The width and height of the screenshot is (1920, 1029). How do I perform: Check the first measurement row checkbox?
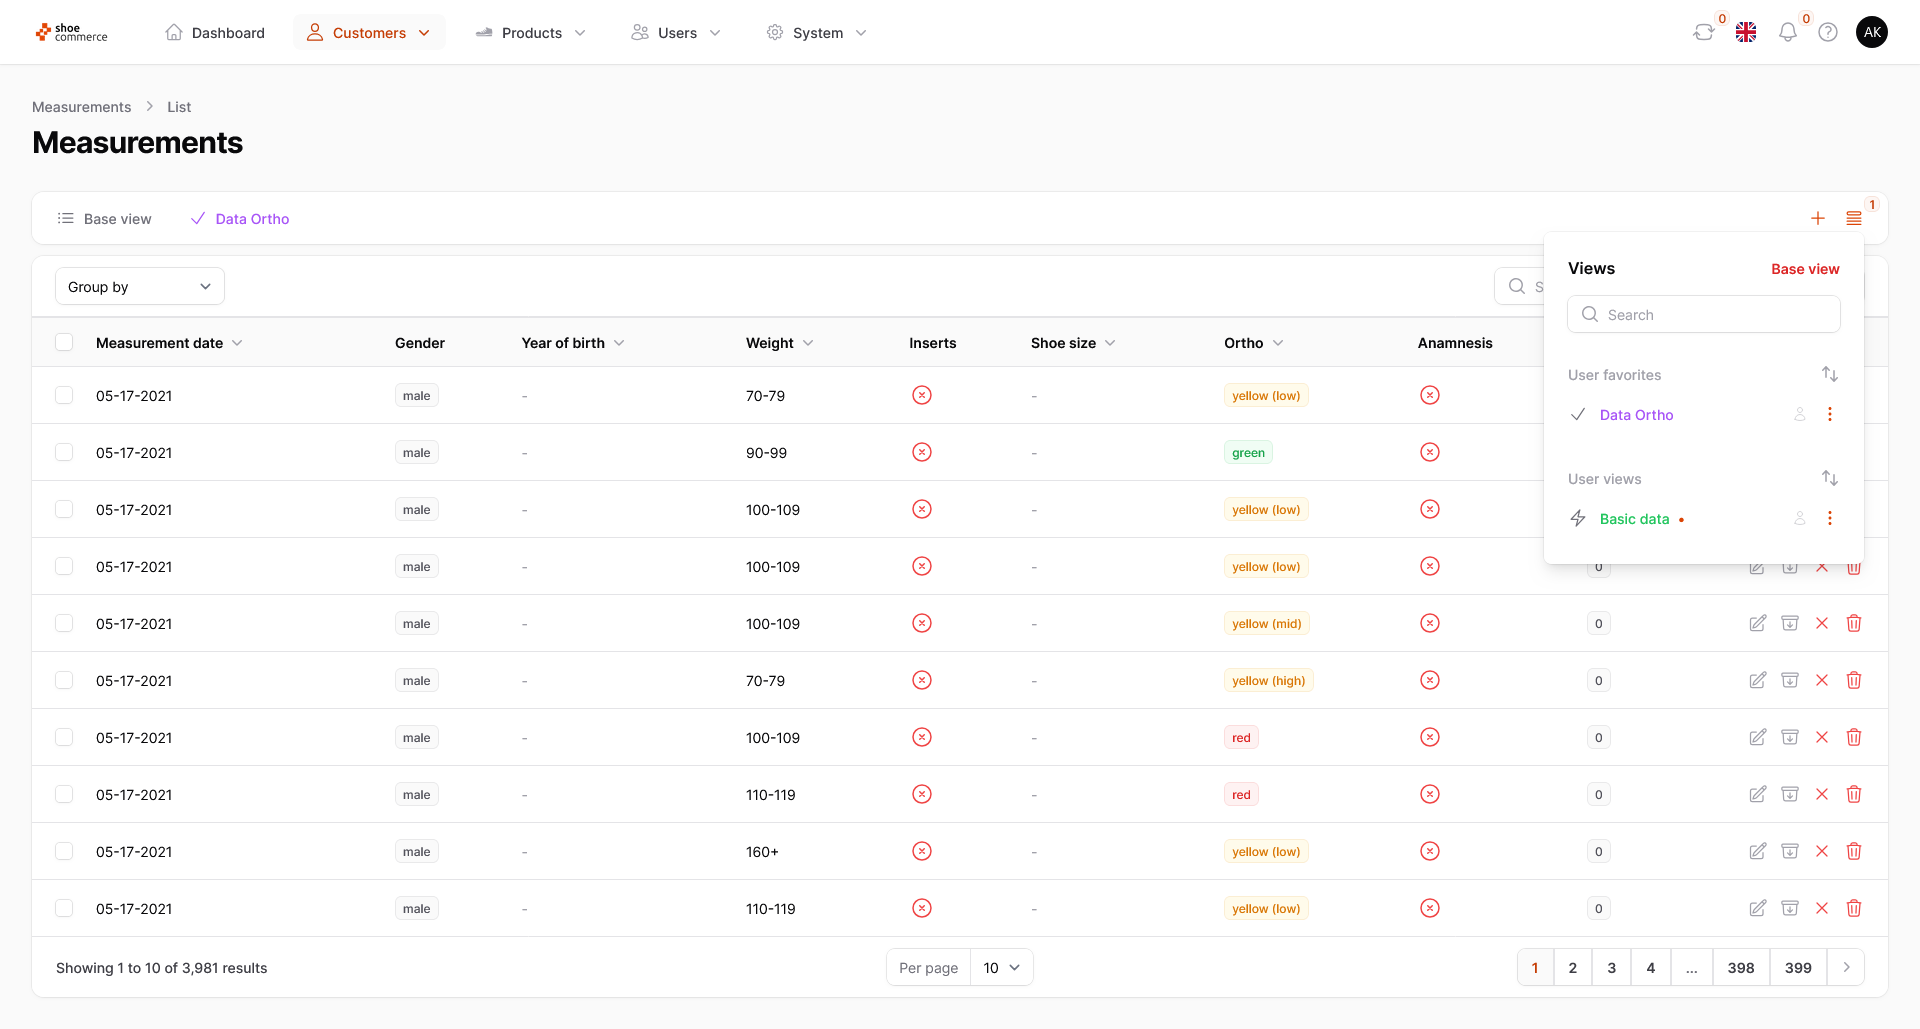tap(64, 396)
